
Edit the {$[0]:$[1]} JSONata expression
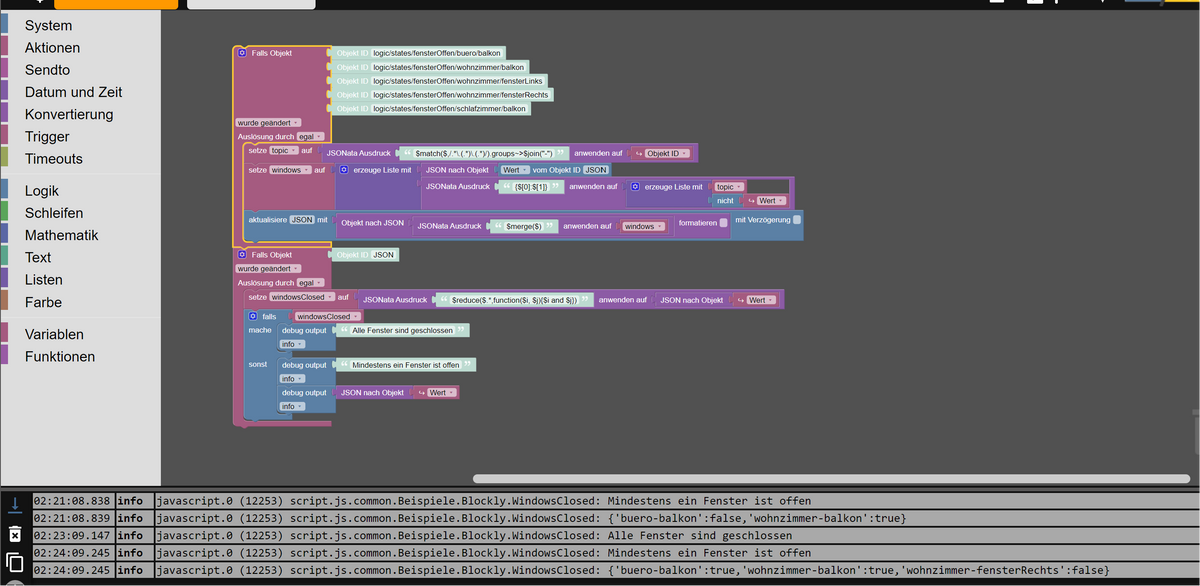(530, 187)
